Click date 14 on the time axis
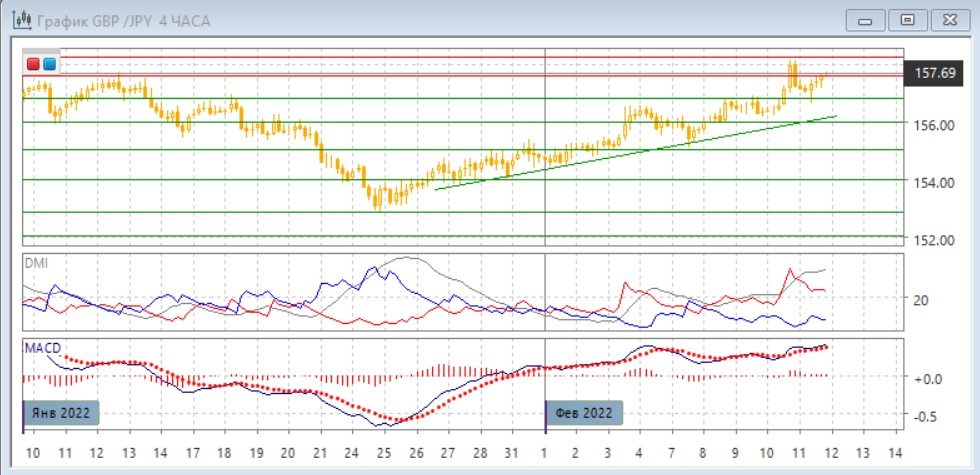 pos(894,451)
